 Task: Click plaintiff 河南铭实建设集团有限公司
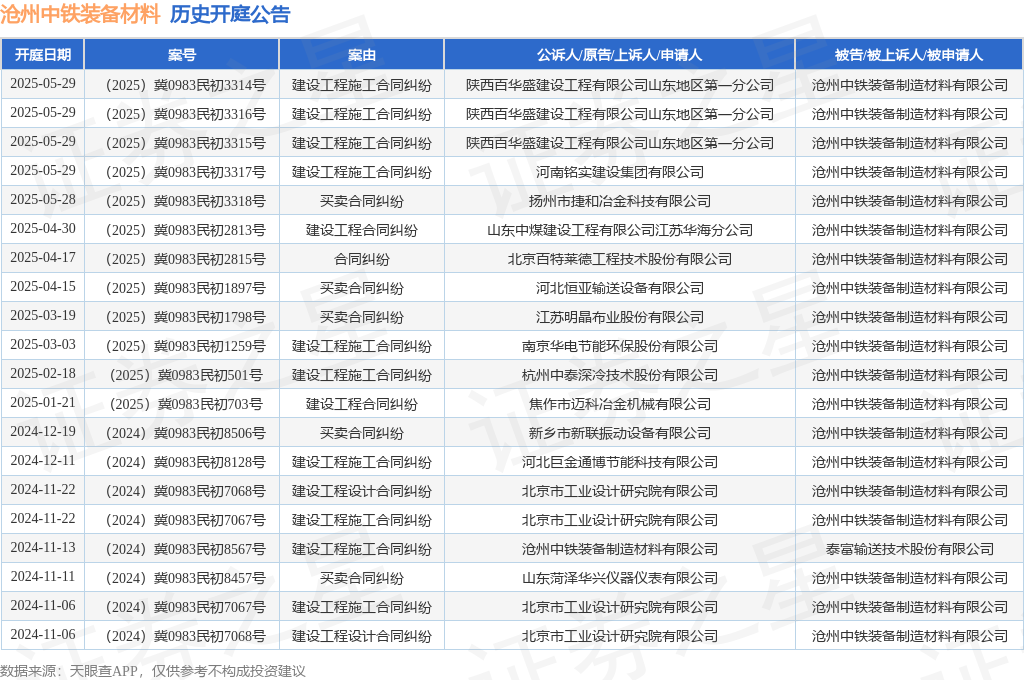[620, 172]
